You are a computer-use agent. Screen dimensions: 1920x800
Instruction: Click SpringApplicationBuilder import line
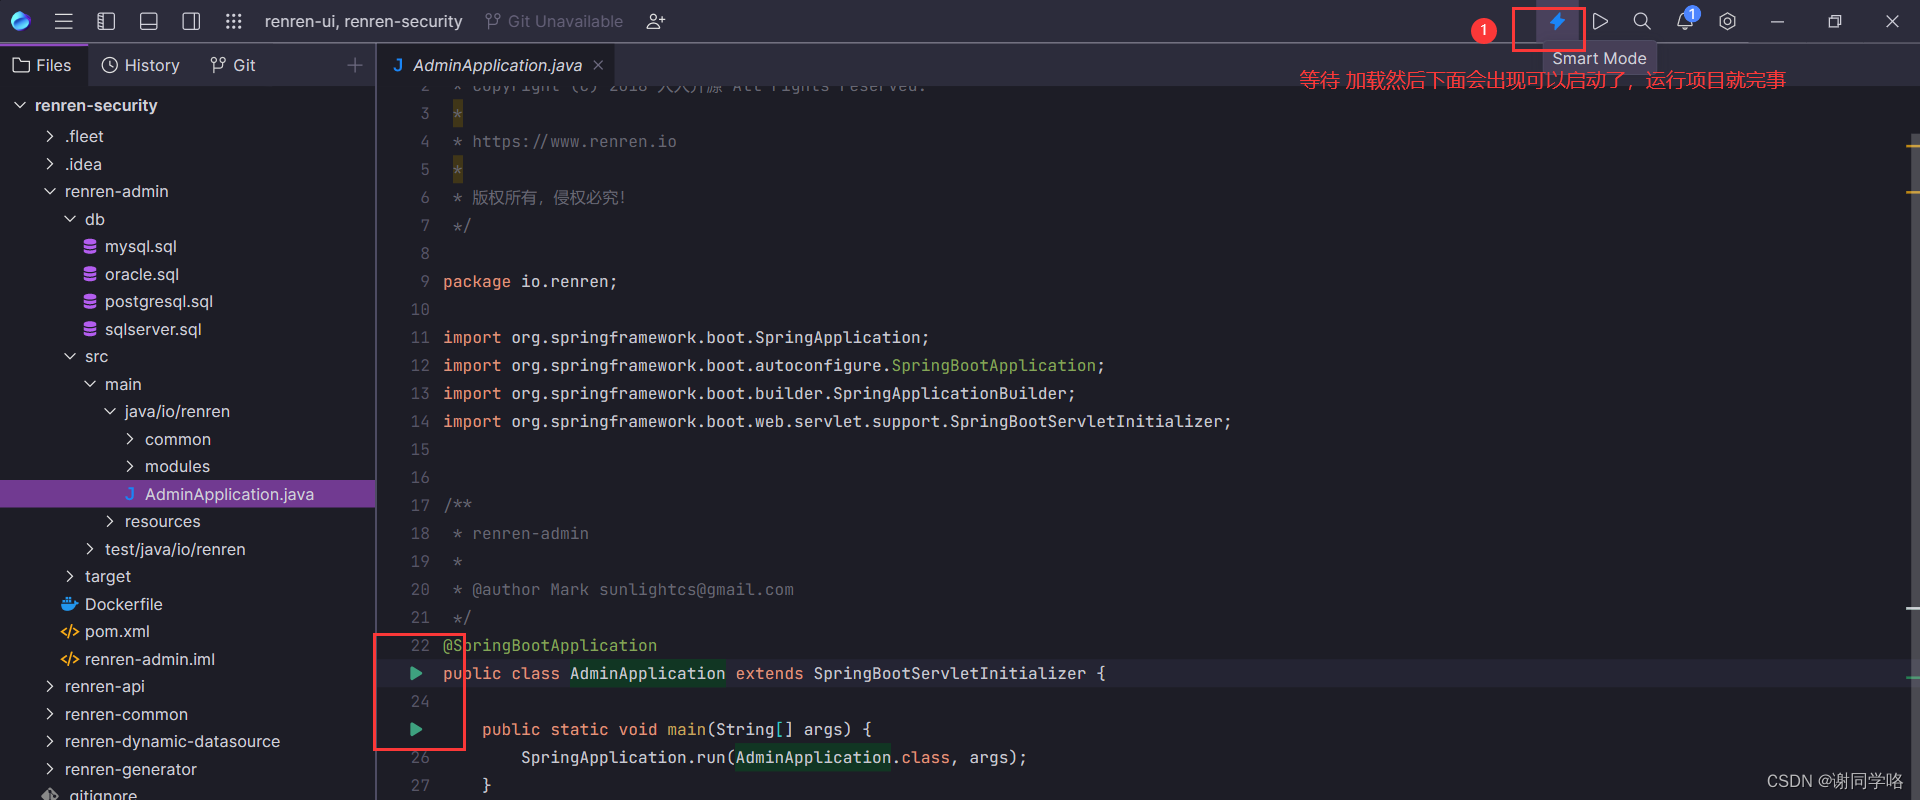coord(759,394)
